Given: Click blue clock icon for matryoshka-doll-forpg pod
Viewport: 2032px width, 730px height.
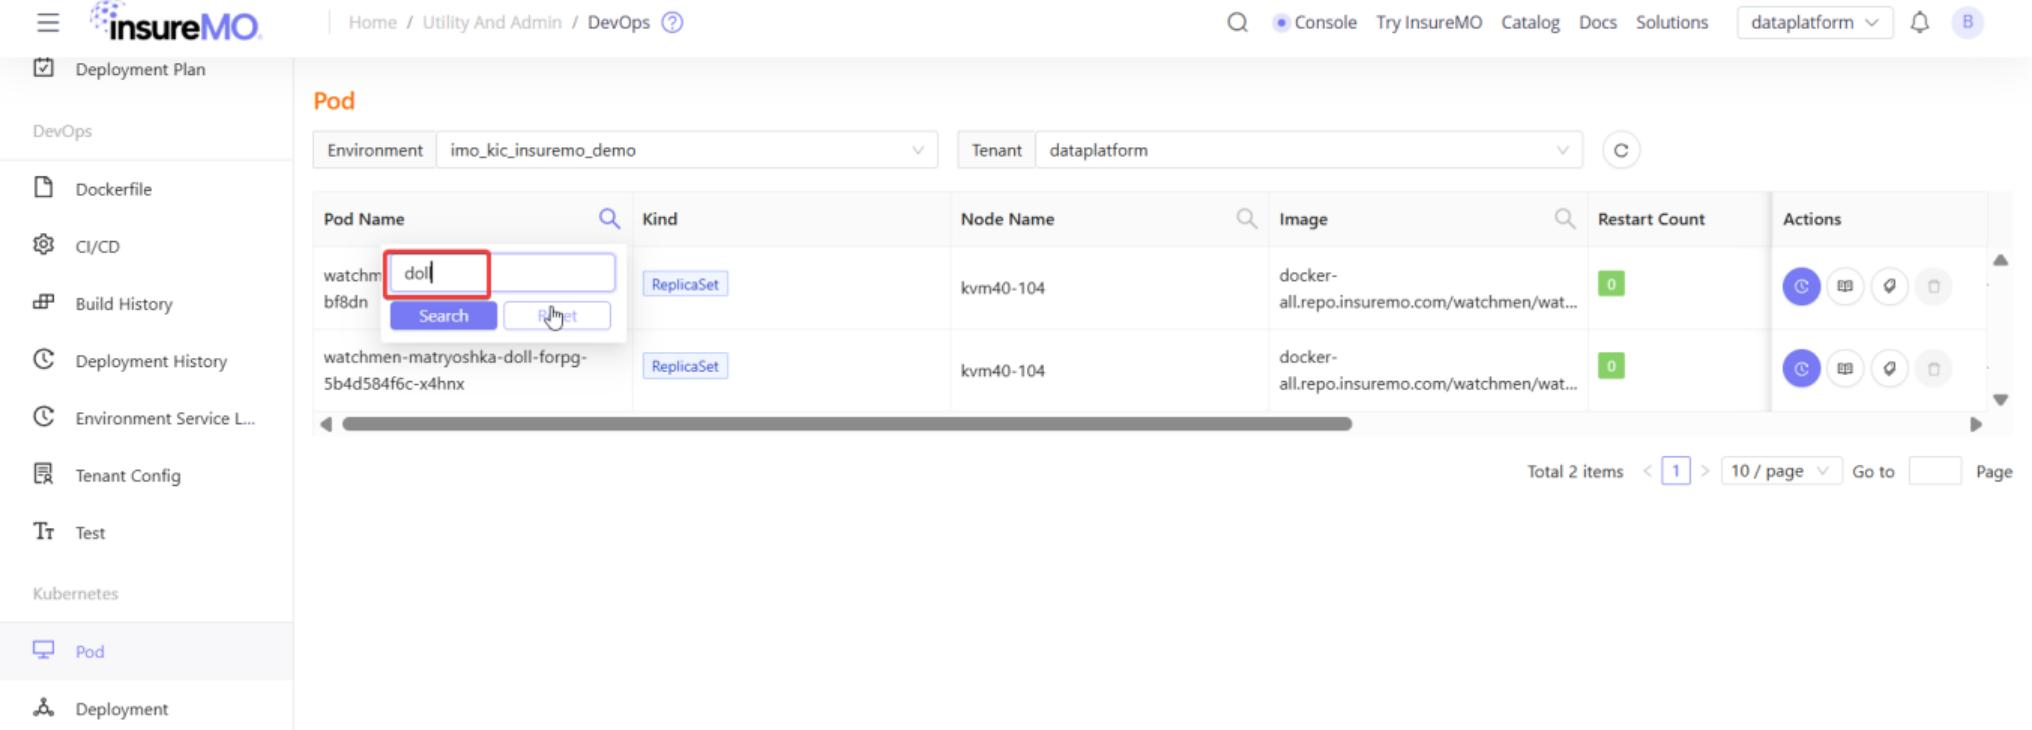Looking at the screenshot, I should tap(1801, 369).
